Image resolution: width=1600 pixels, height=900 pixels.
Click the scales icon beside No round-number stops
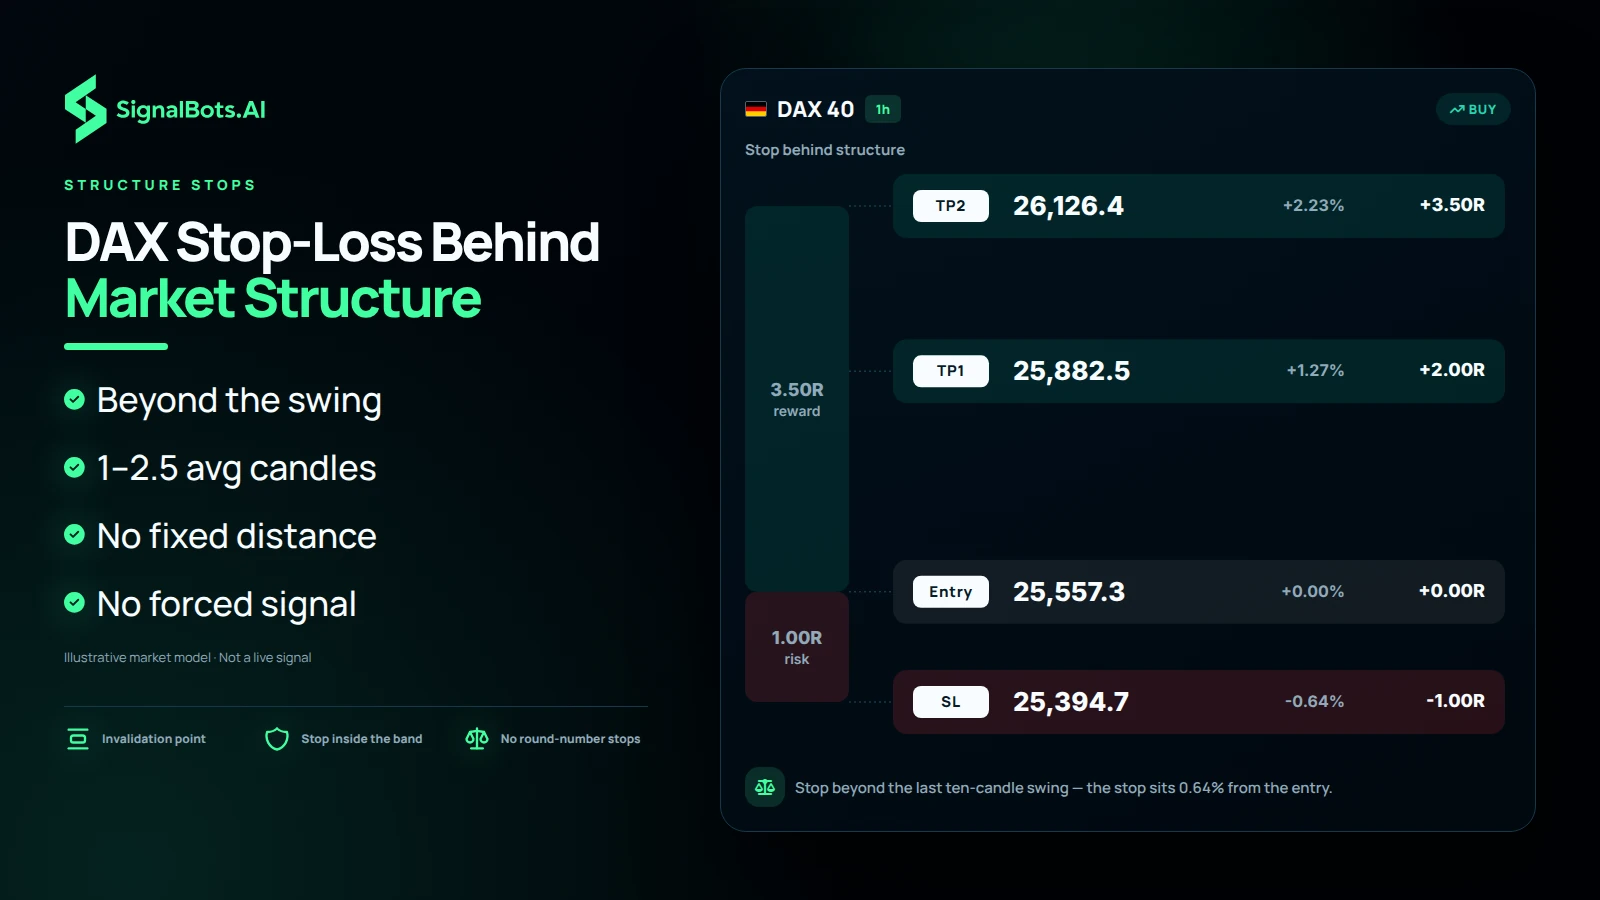[477, 739]
